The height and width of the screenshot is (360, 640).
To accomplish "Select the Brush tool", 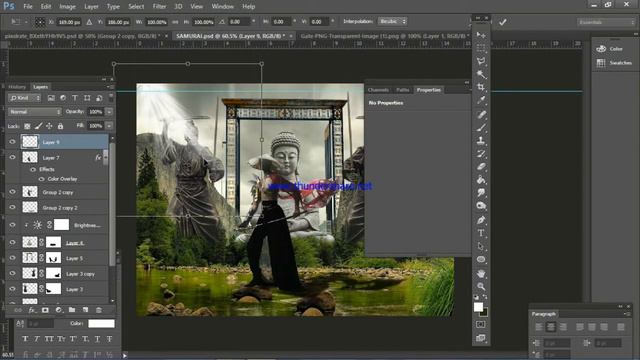I will [x=481, y=128].
